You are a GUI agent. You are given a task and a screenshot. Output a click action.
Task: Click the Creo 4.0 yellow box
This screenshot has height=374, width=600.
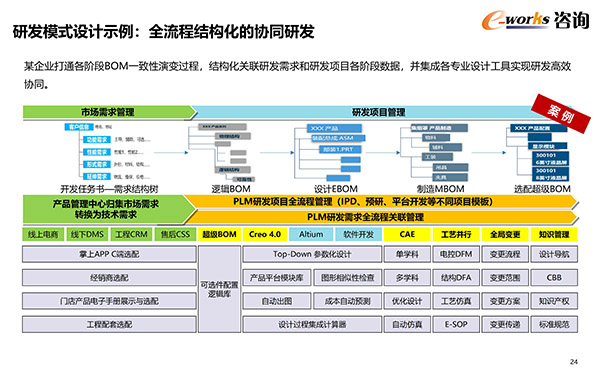click(x=264, y=234)
